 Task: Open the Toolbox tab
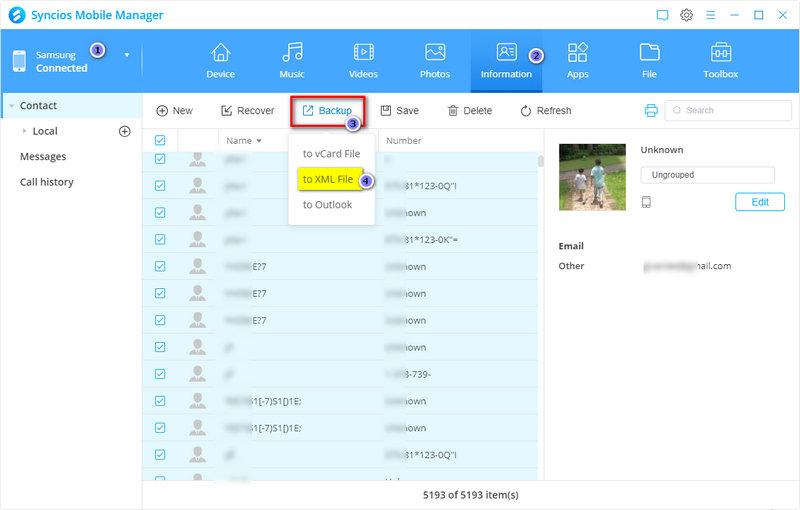point(720,61)
